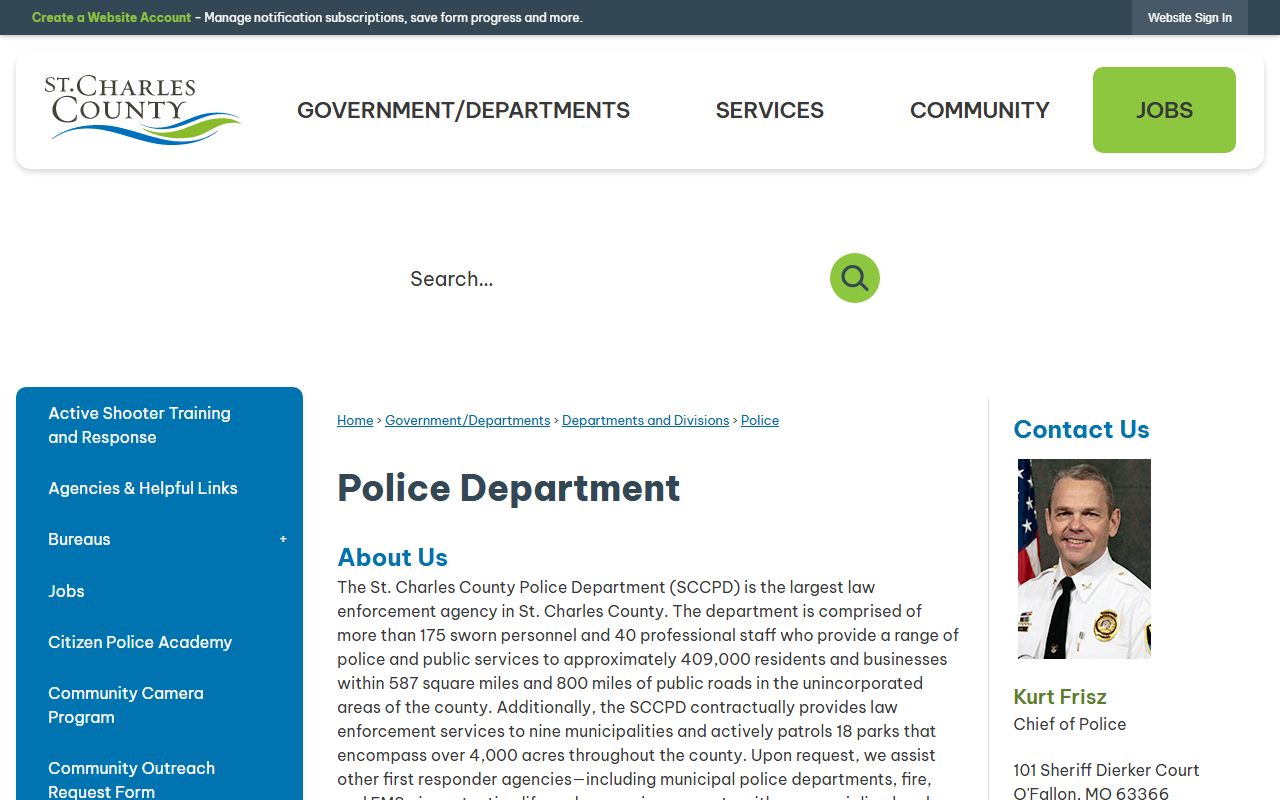
Task: Click the Police breadcrumb link
Action: pos(760,421)
